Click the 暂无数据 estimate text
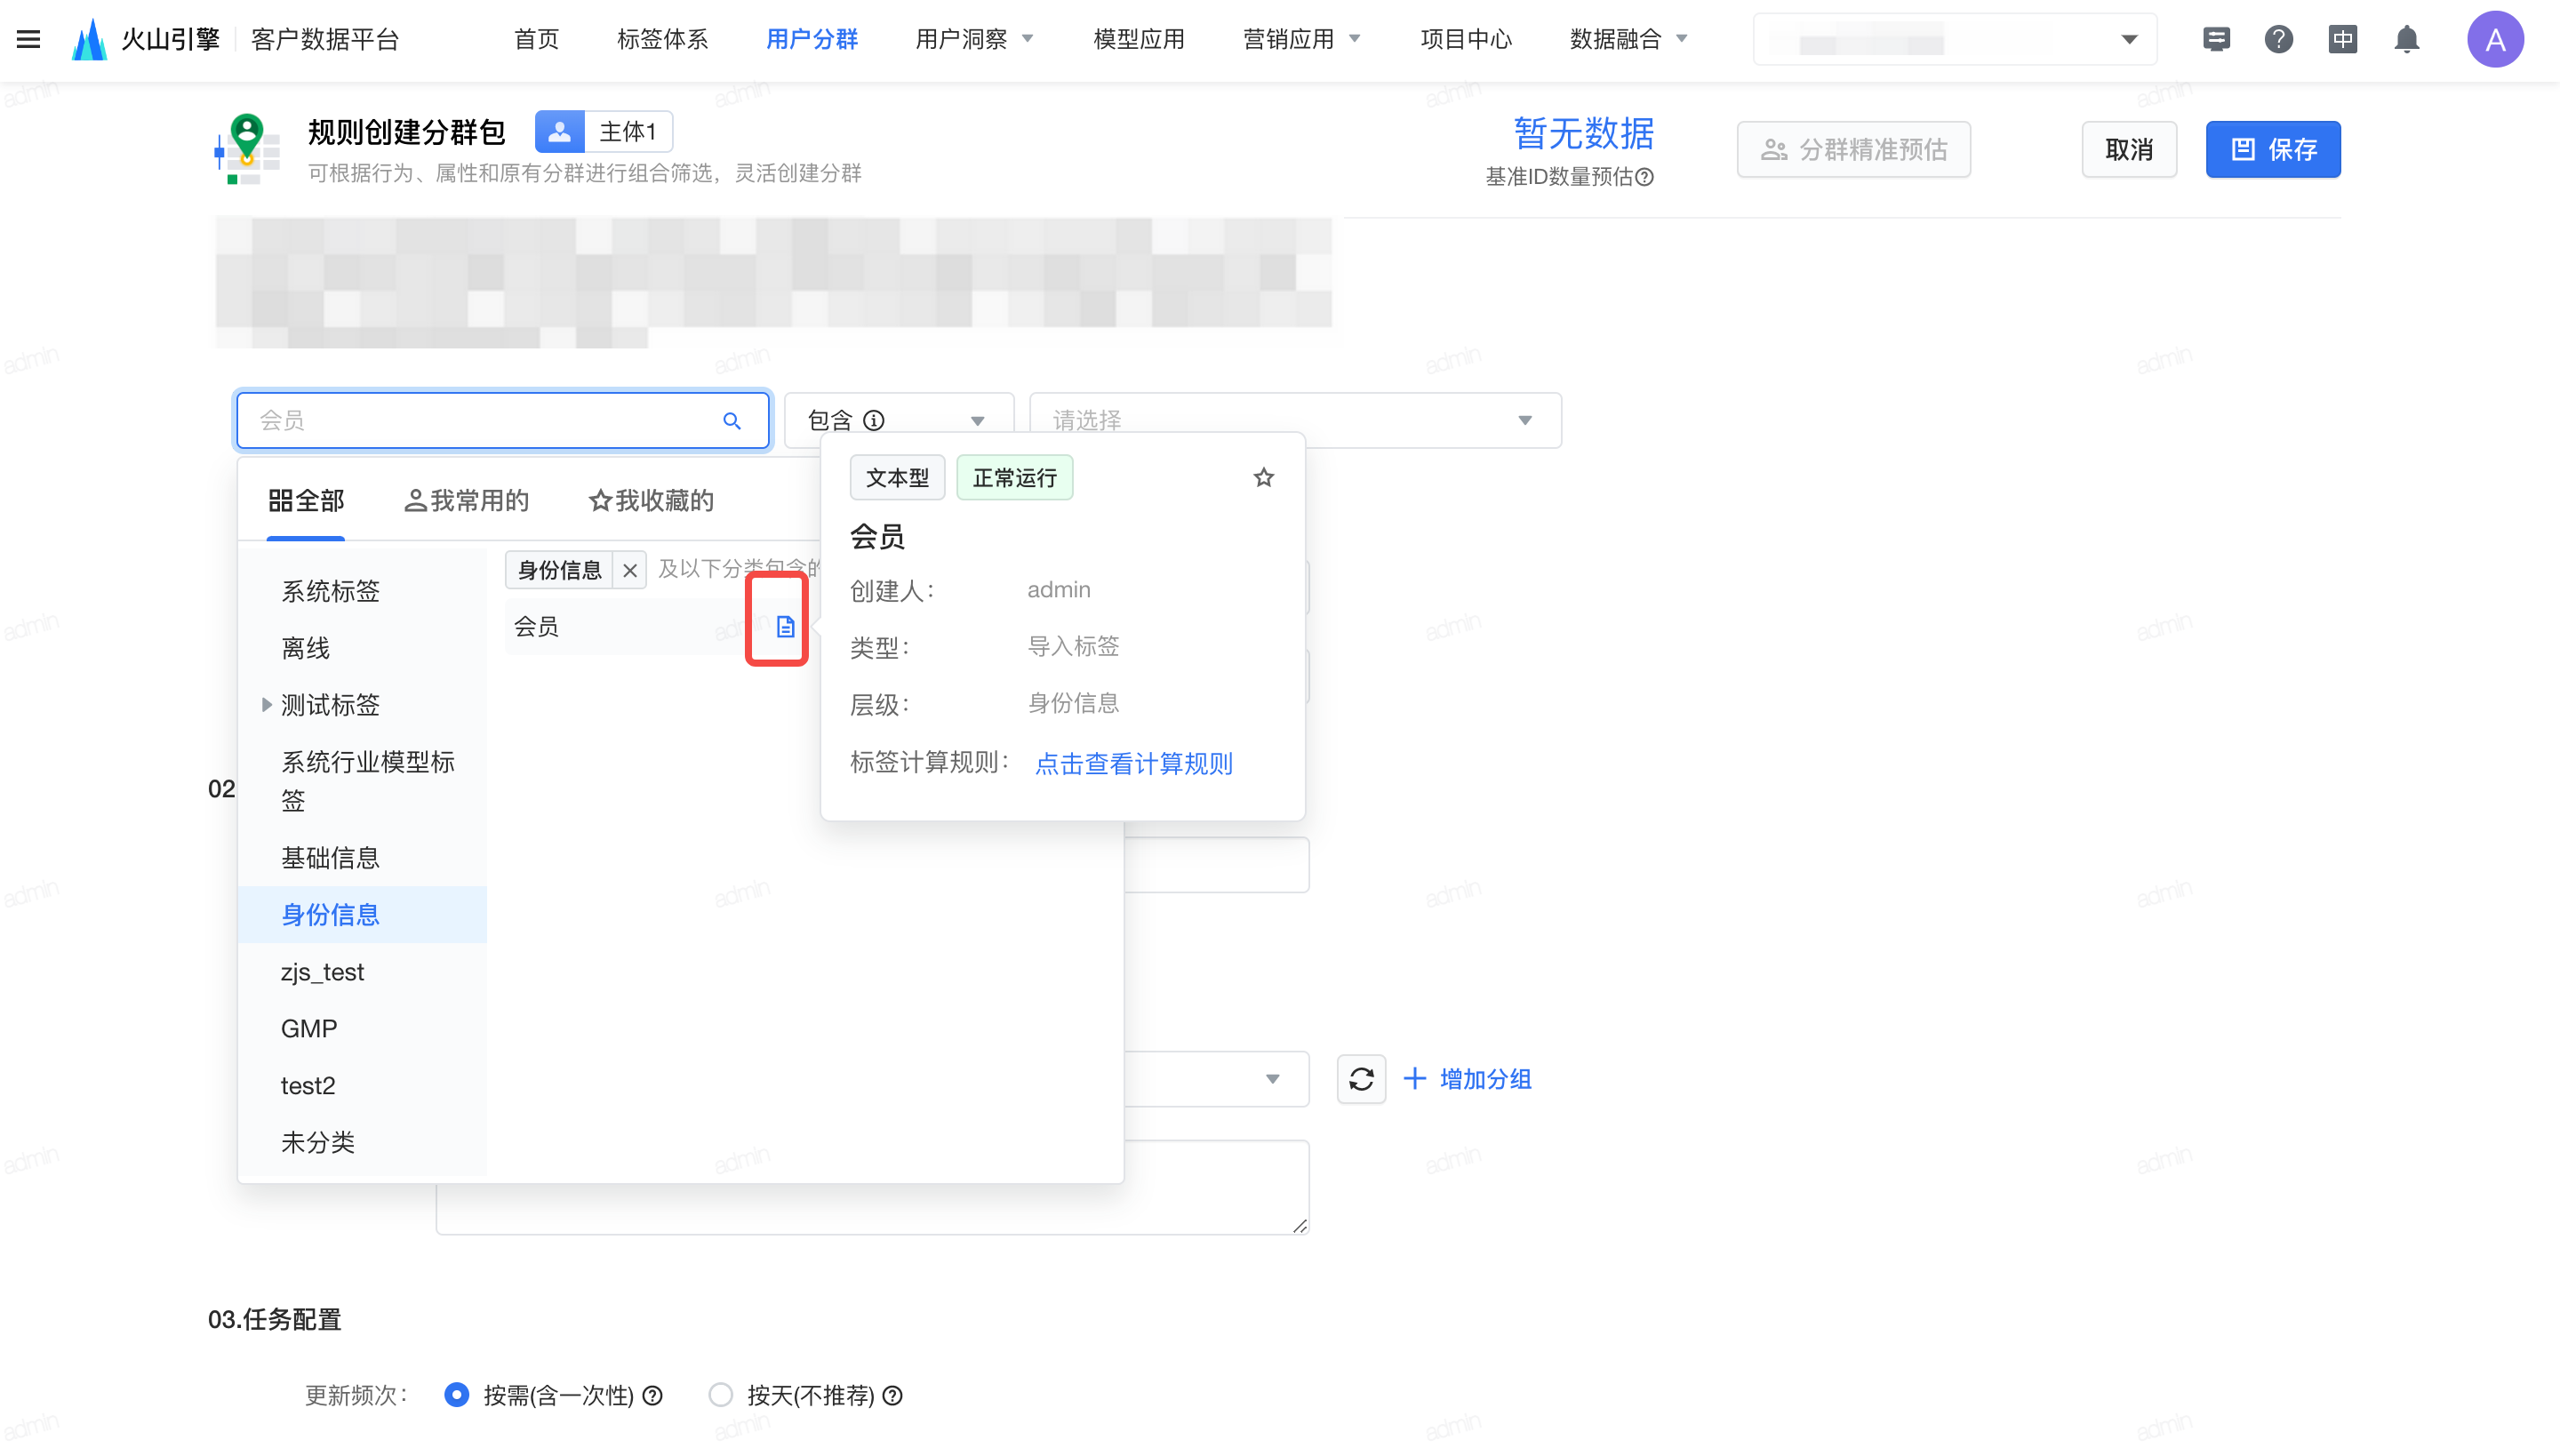The image size is (2560, 1456). pyautogui.click(x=1583, y=133)
